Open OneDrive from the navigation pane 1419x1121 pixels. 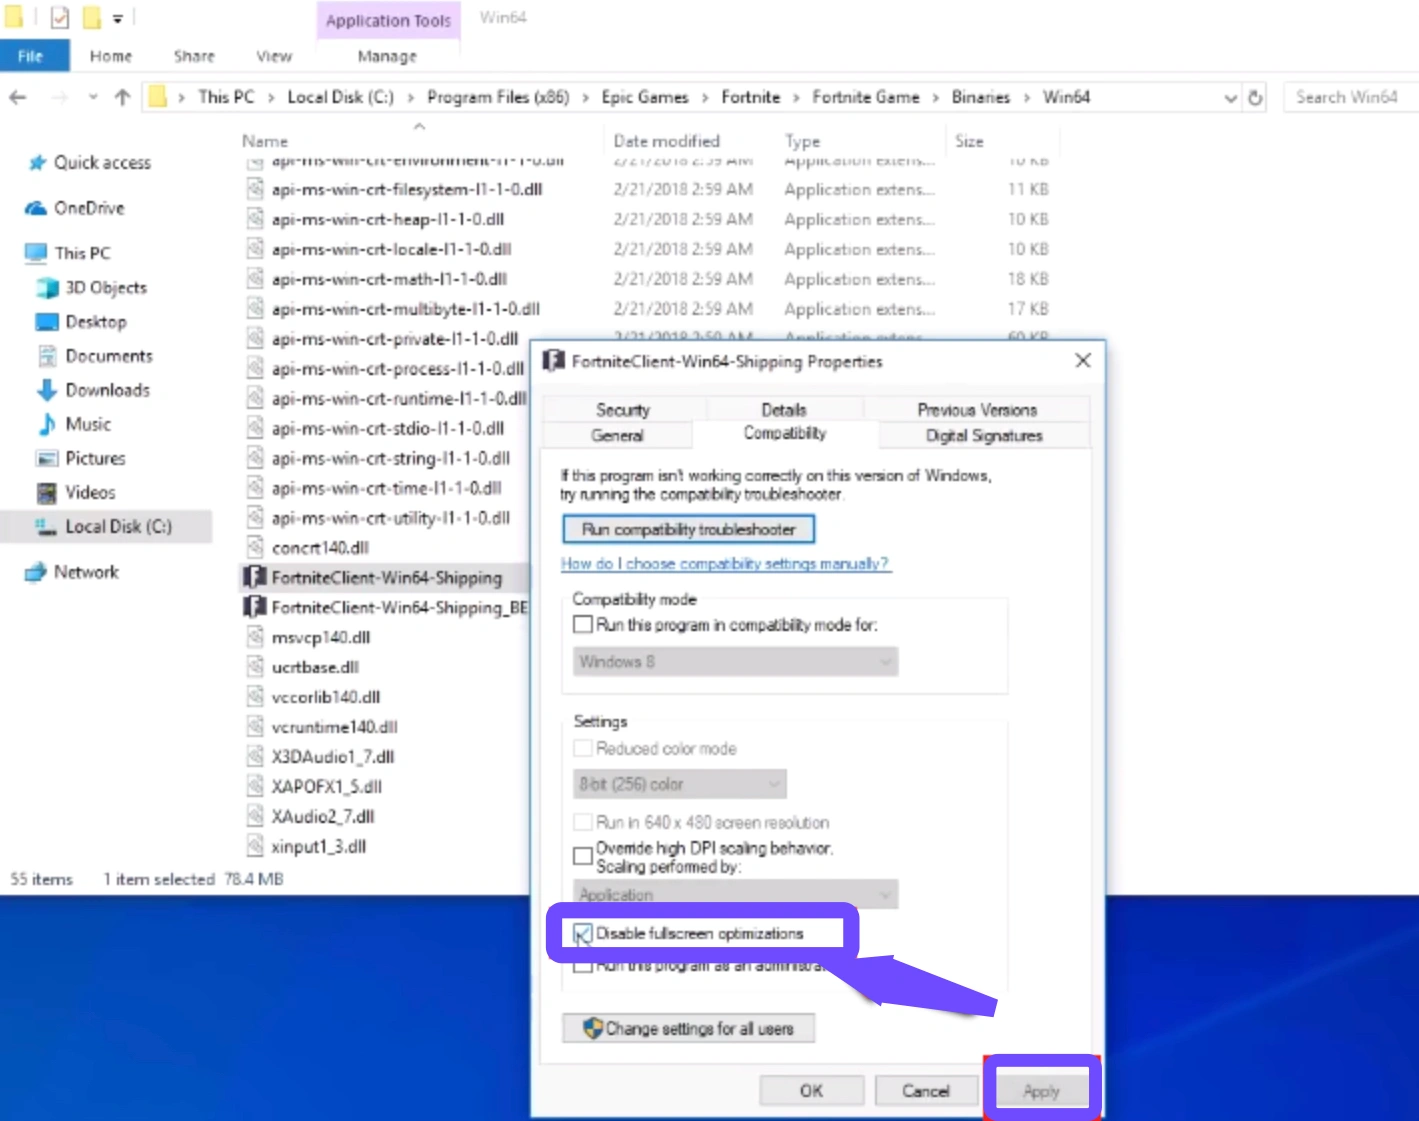(88, 208)
